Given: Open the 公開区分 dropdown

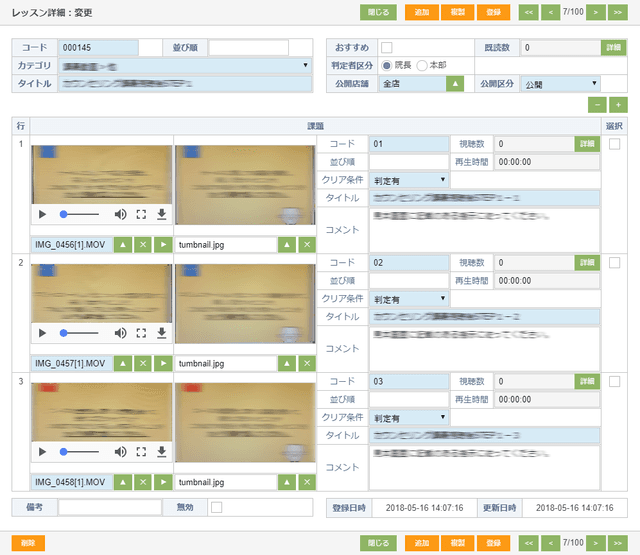Looking at the screenshot, I should [560, 84].
